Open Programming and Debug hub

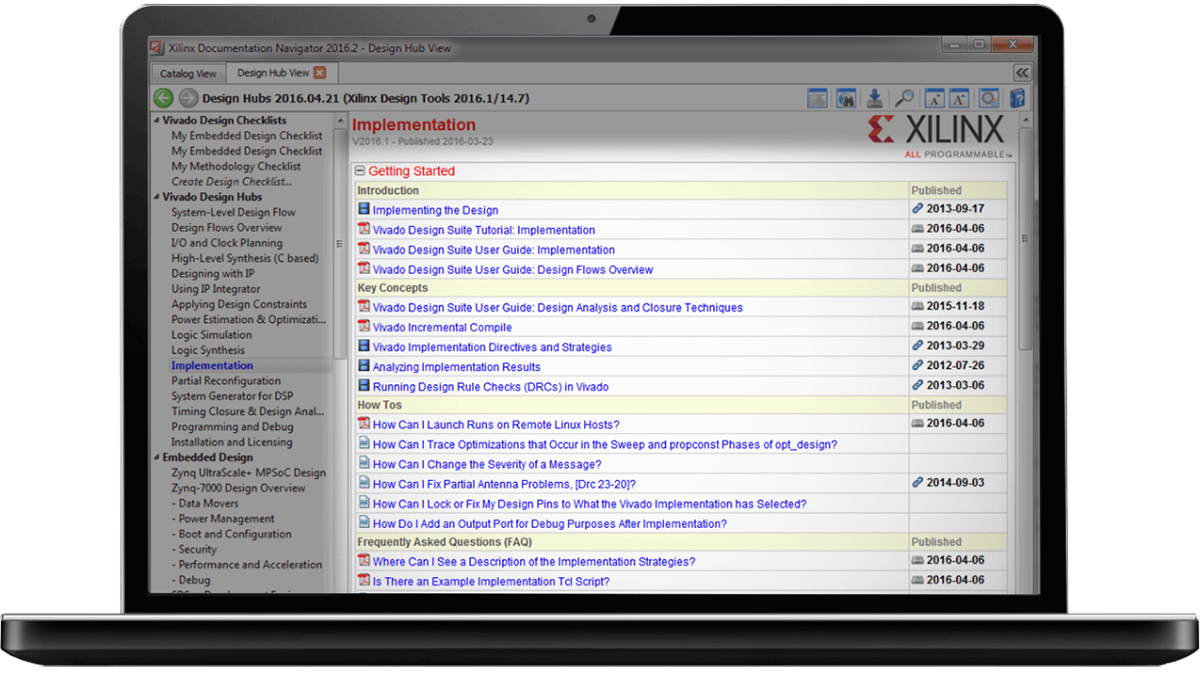pos(232,427)
